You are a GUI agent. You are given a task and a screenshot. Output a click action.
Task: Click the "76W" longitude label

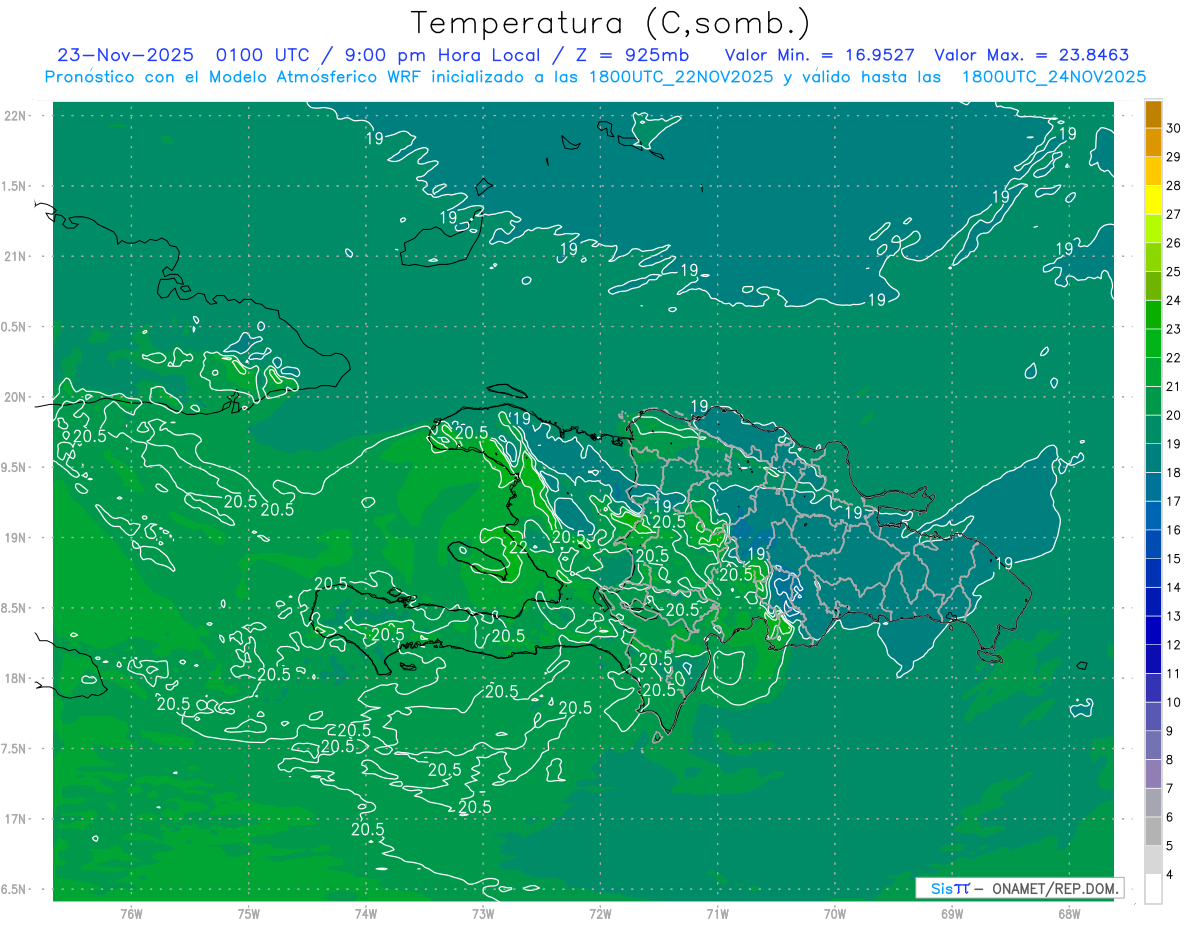(x=131, y=914)
